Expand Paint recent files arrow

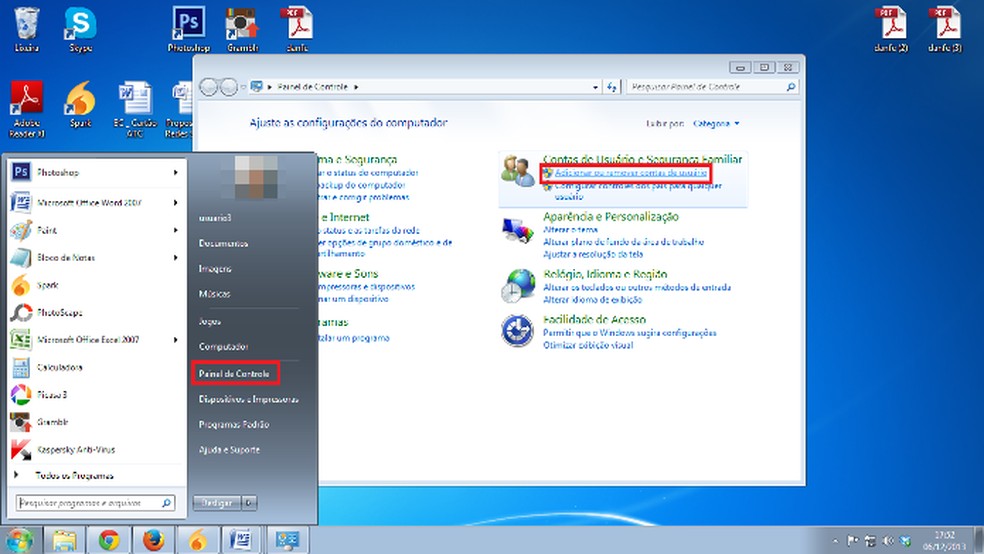pos(176,230)
